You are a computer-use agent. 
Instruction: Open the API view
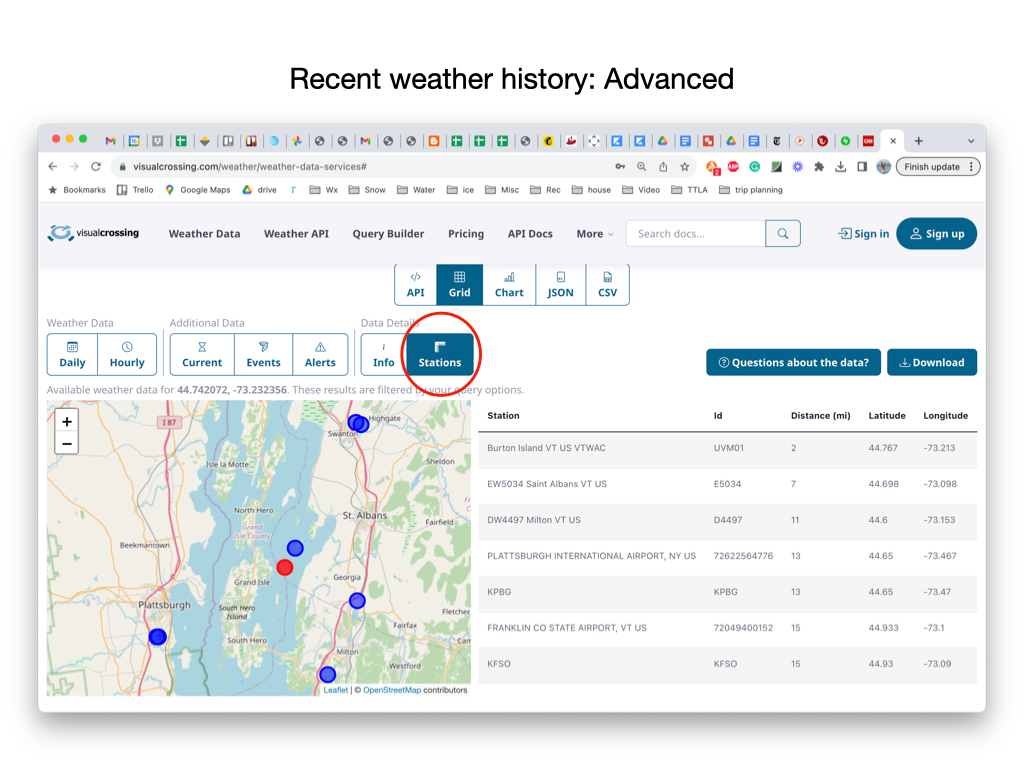pyautogui.click(x=415, y=284)
